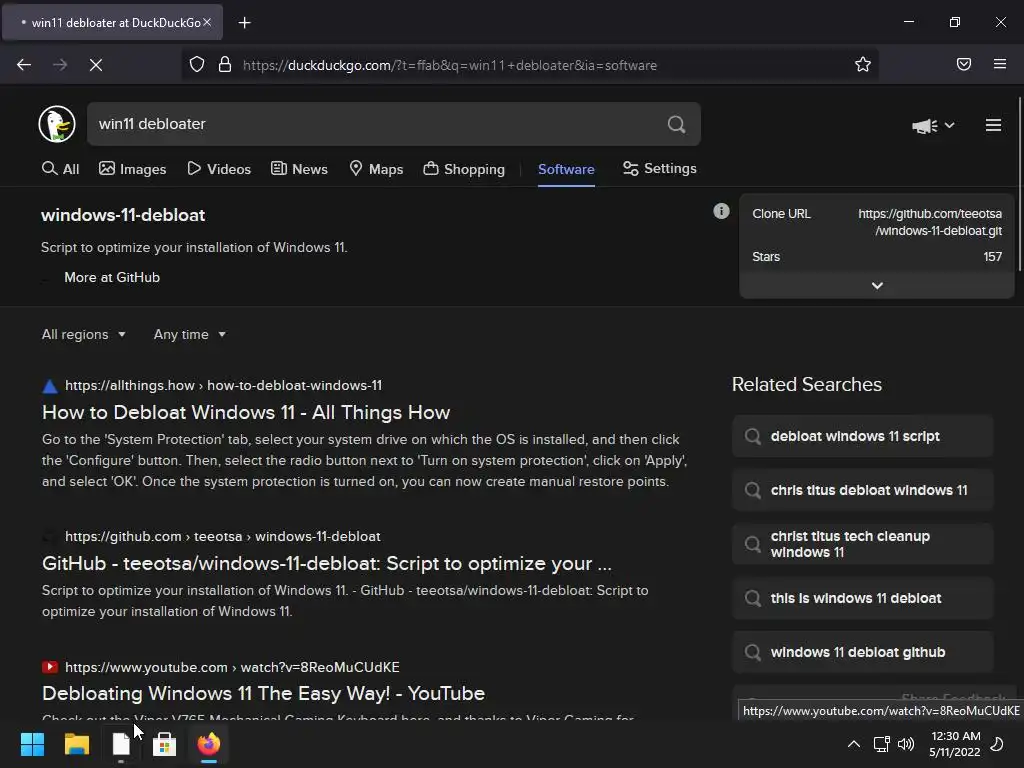Switch to the Maps tab

(376, 169)
